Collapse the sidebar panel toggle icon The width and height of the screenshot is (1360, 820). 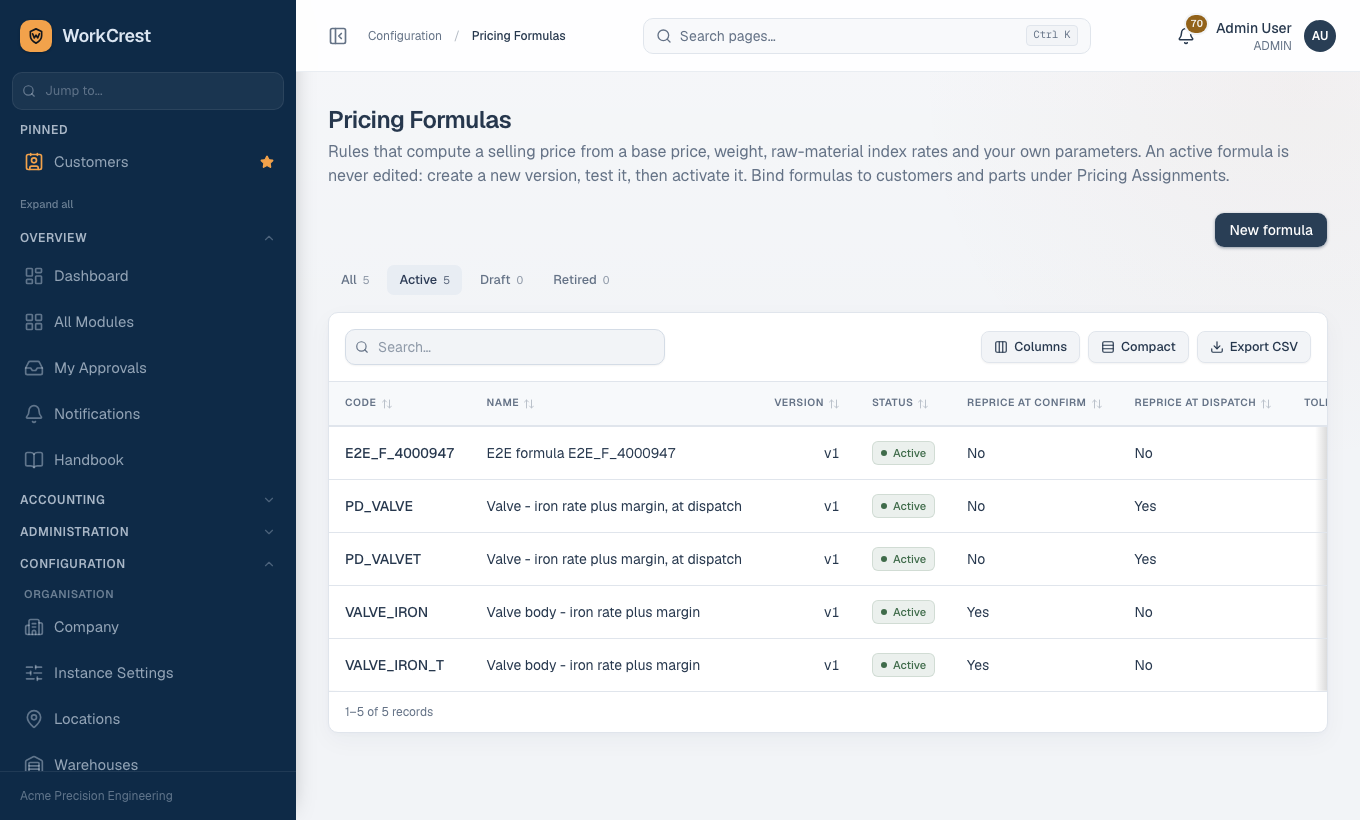pos(338,36)
